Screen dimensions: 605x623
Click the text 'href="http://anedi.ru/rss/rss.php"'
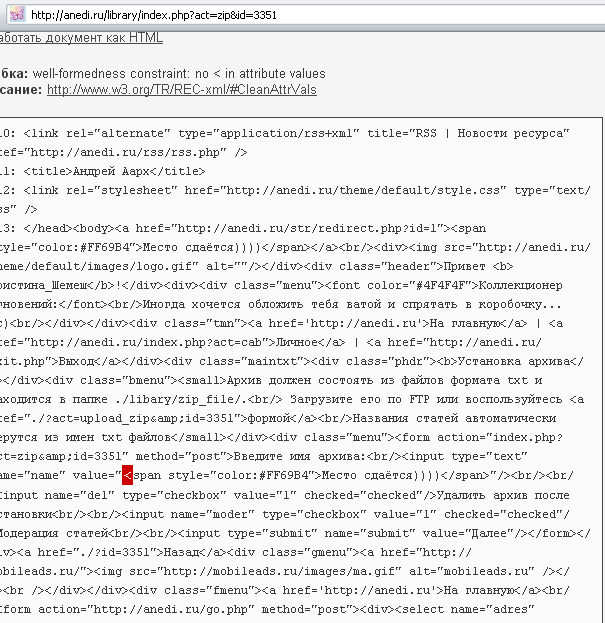(113, 152)
